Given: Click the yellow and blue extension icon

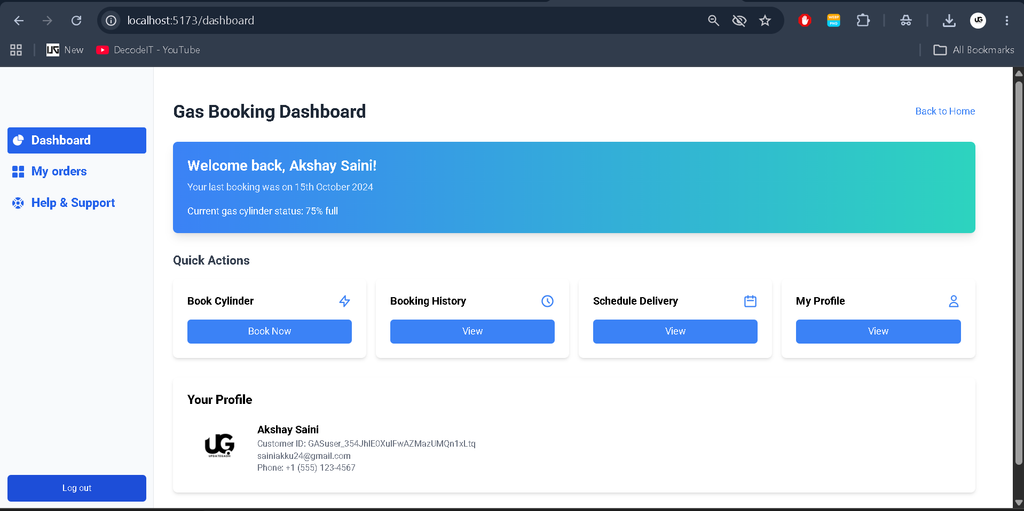Looking at the screenshot, I should (833, 21).
